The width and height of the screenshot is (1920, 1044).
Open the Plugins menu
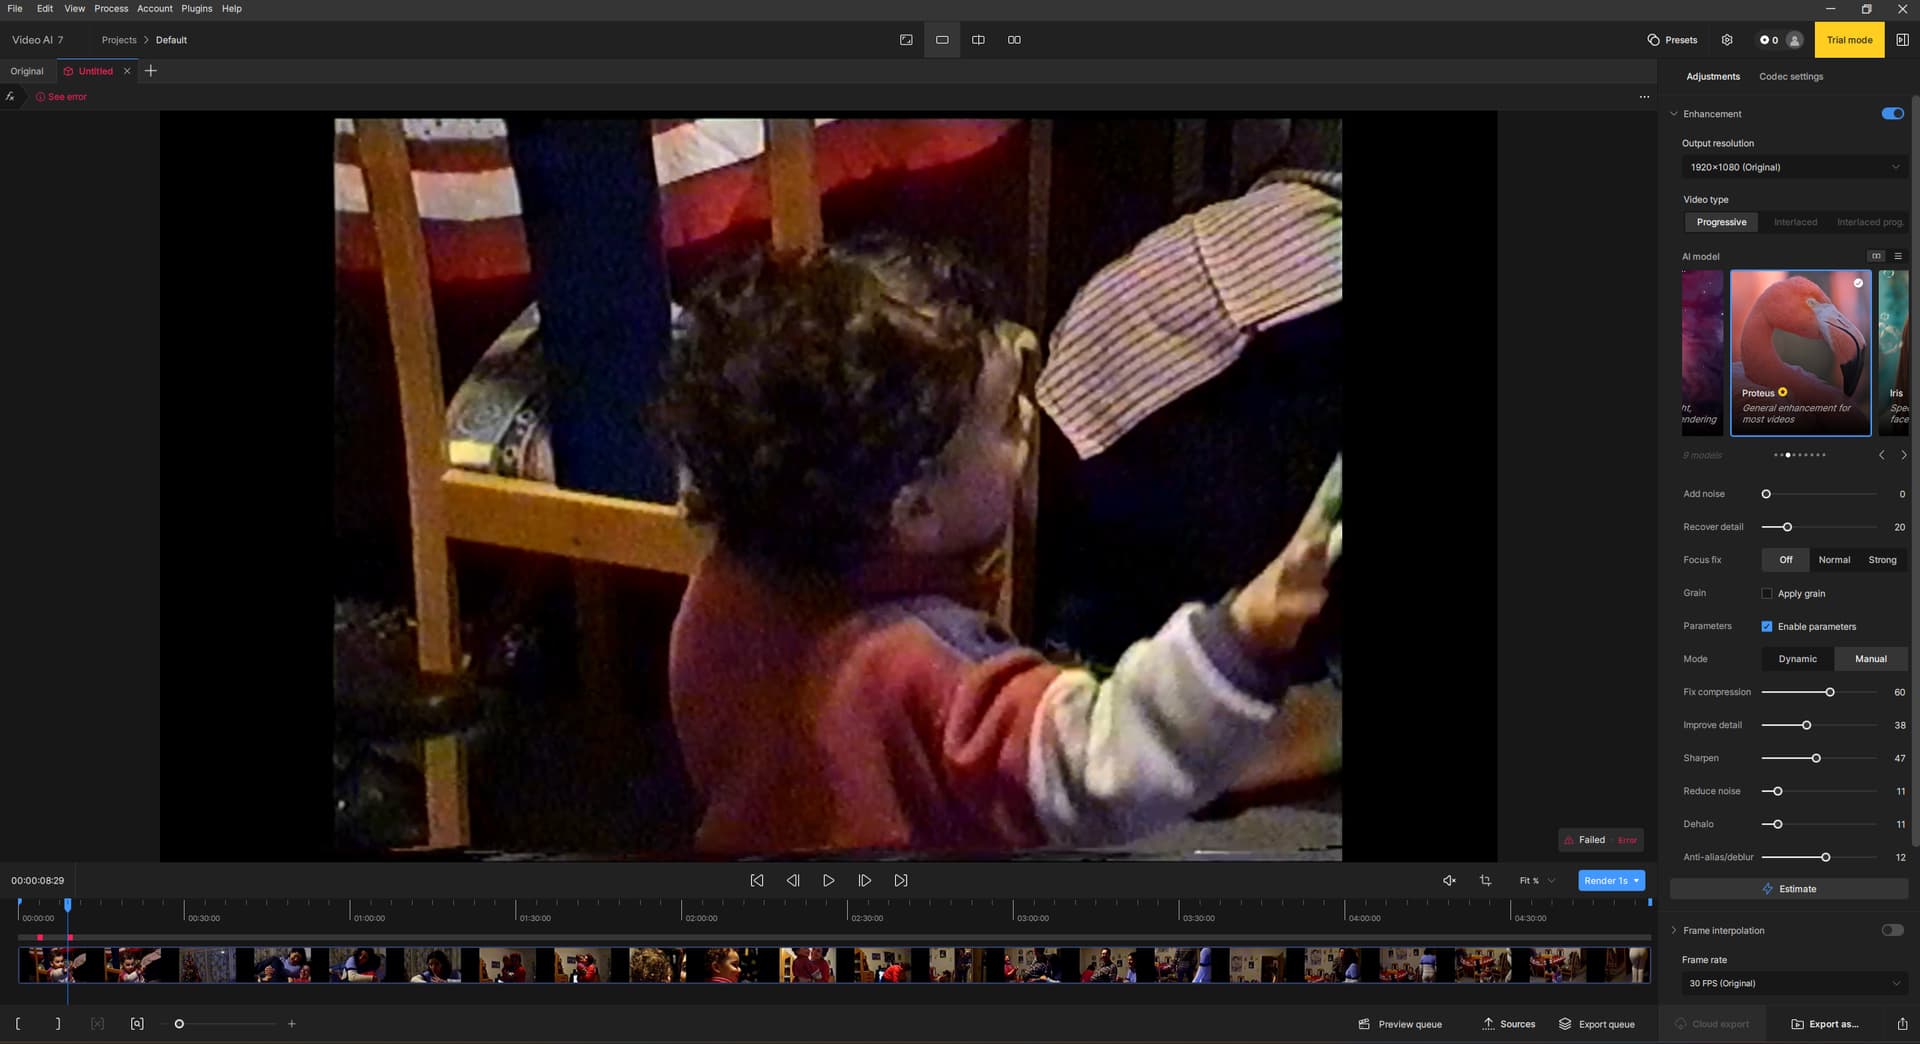coord(197,8)
